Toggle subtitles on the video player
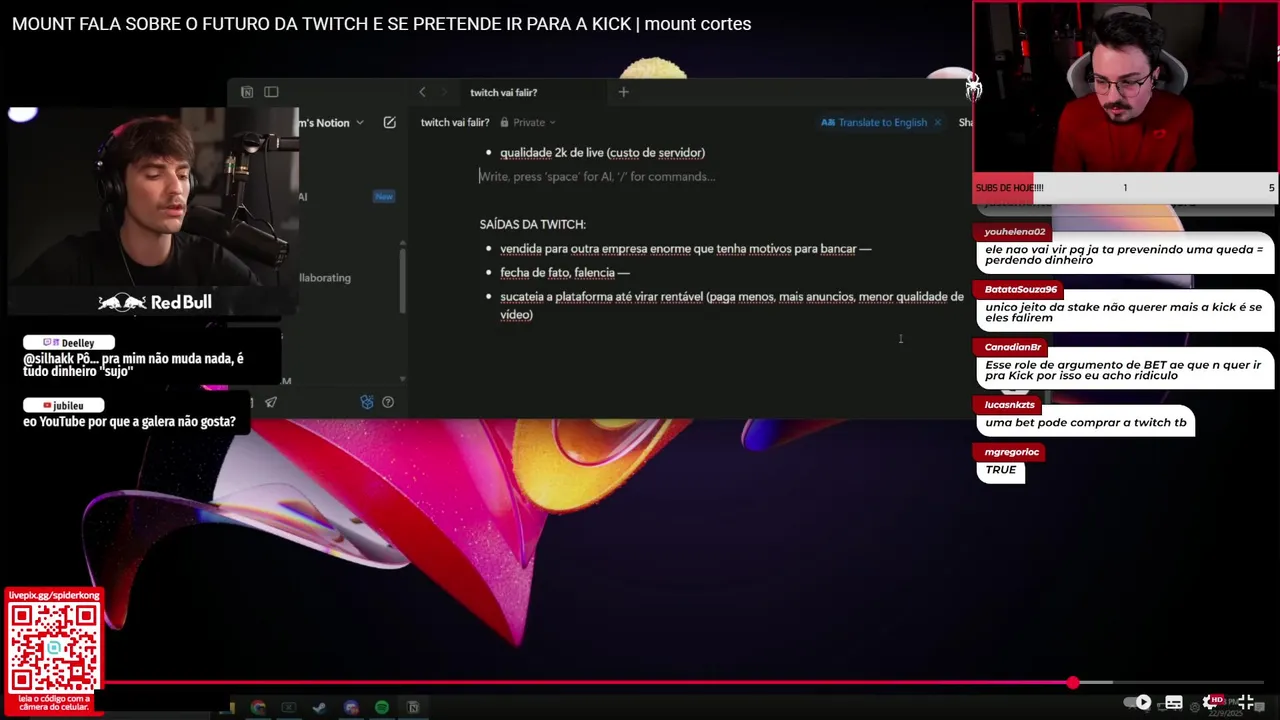Viewport: 1280px width, 720px height. point(1174,702)
